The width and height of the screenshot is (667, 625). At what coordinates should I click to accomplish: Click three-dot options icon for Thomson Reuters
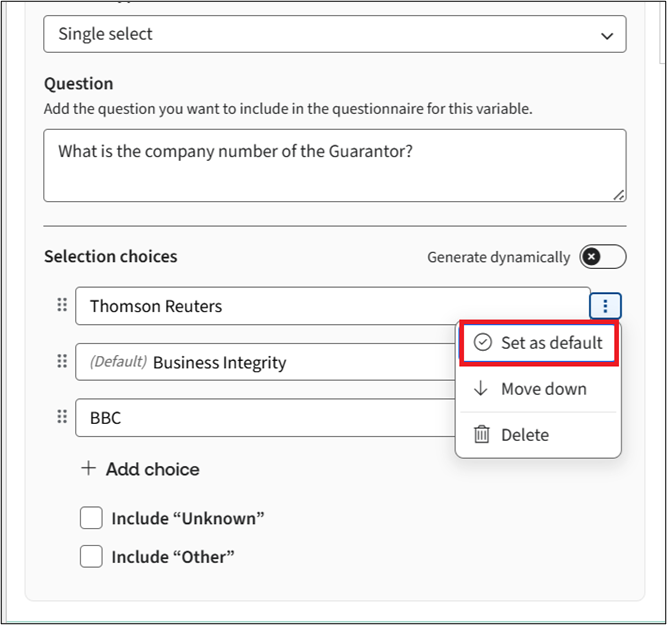pyautogui.click(x=606, y=306)
